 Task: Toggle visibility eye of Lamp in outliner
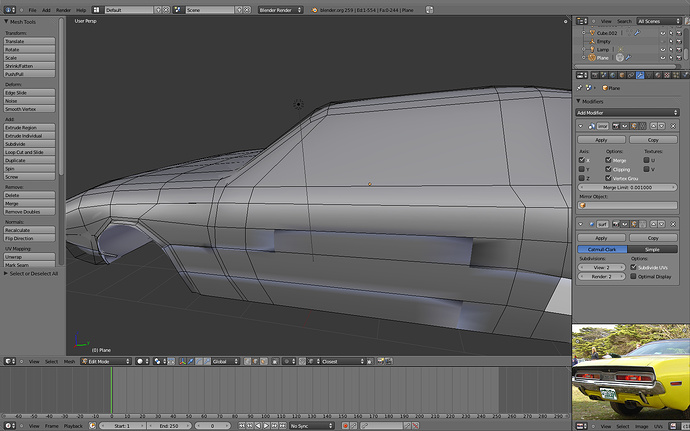[663, 50]
